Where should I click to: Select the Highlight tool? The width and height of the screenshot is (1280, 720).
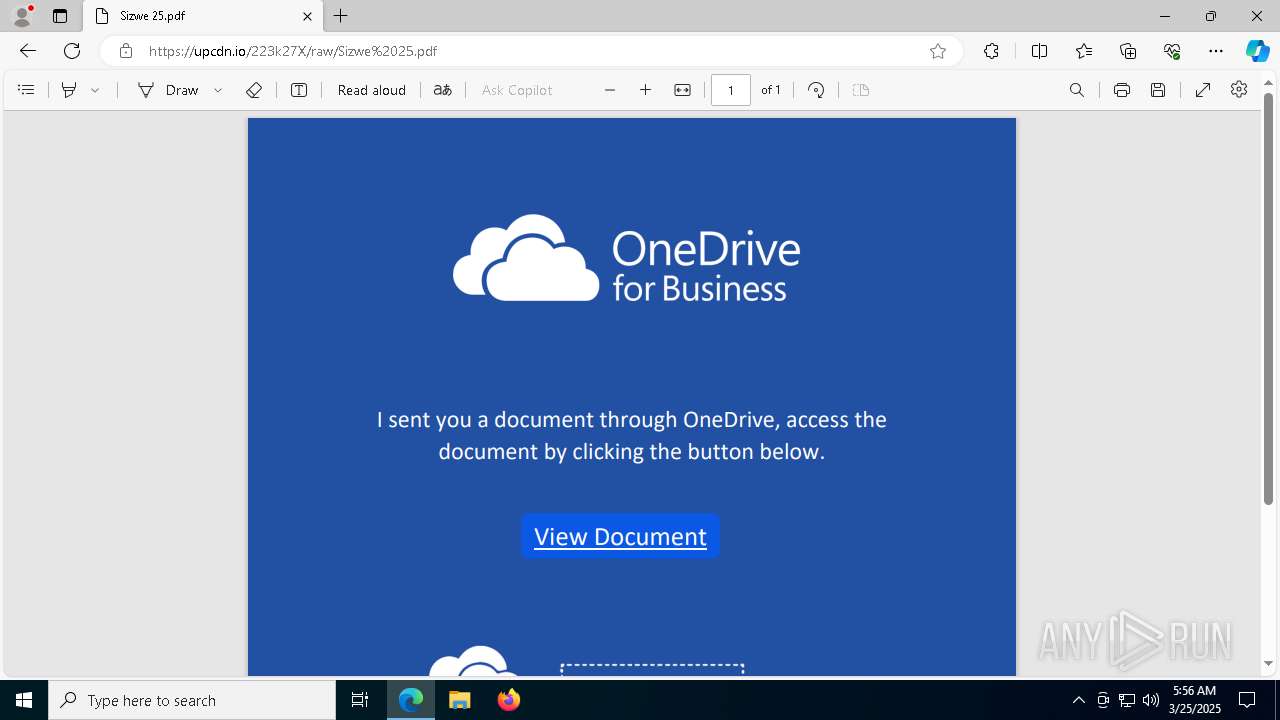[x=69, y=90]
